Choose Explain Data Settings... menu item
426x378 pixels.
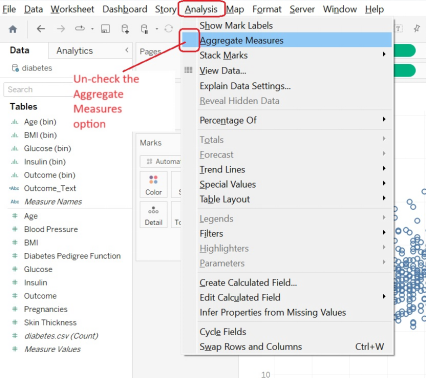point(288,86)
